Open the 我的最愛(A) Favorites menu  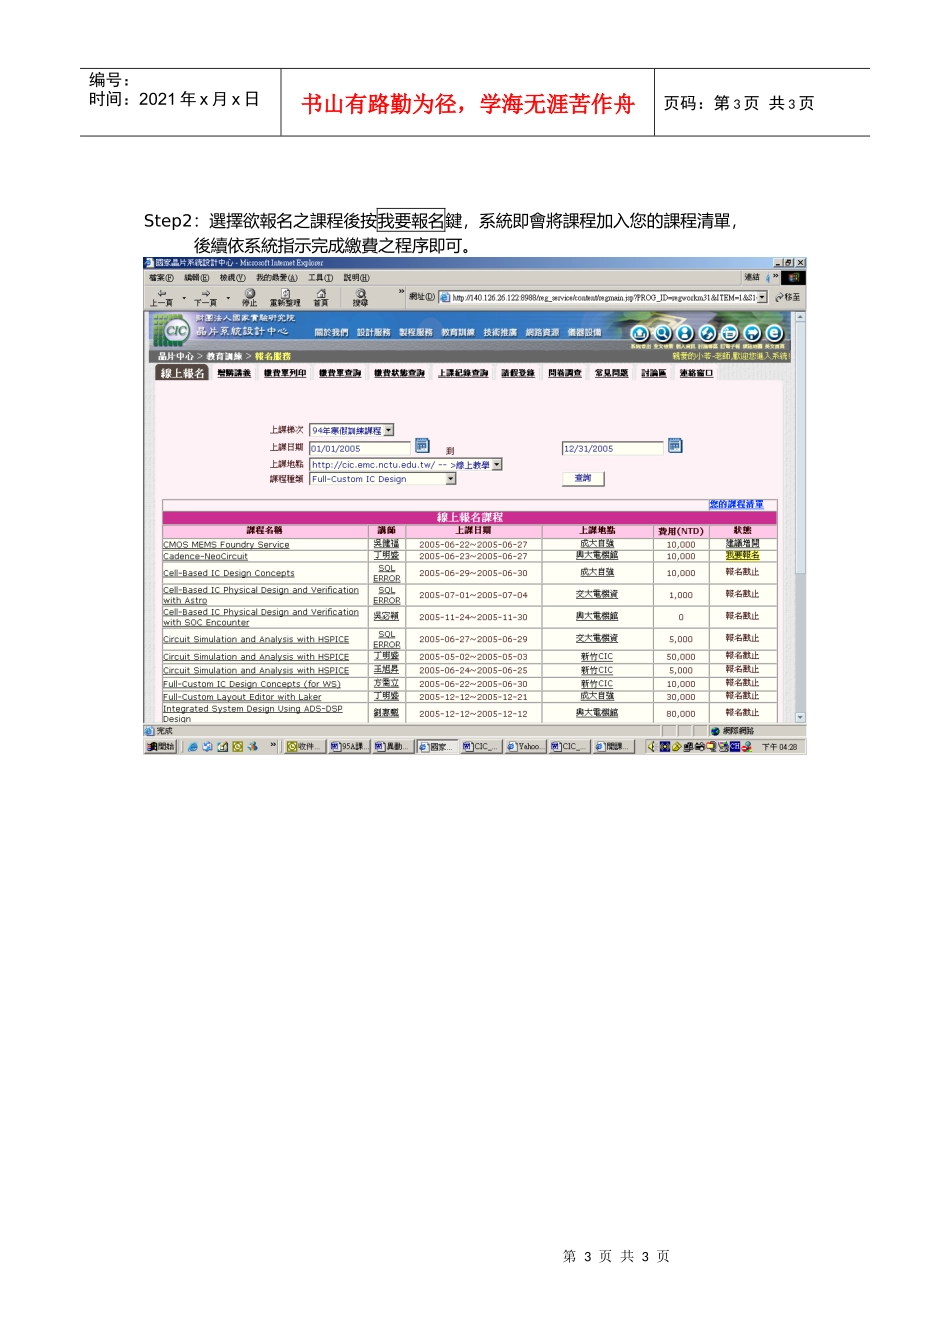point(277,278)
